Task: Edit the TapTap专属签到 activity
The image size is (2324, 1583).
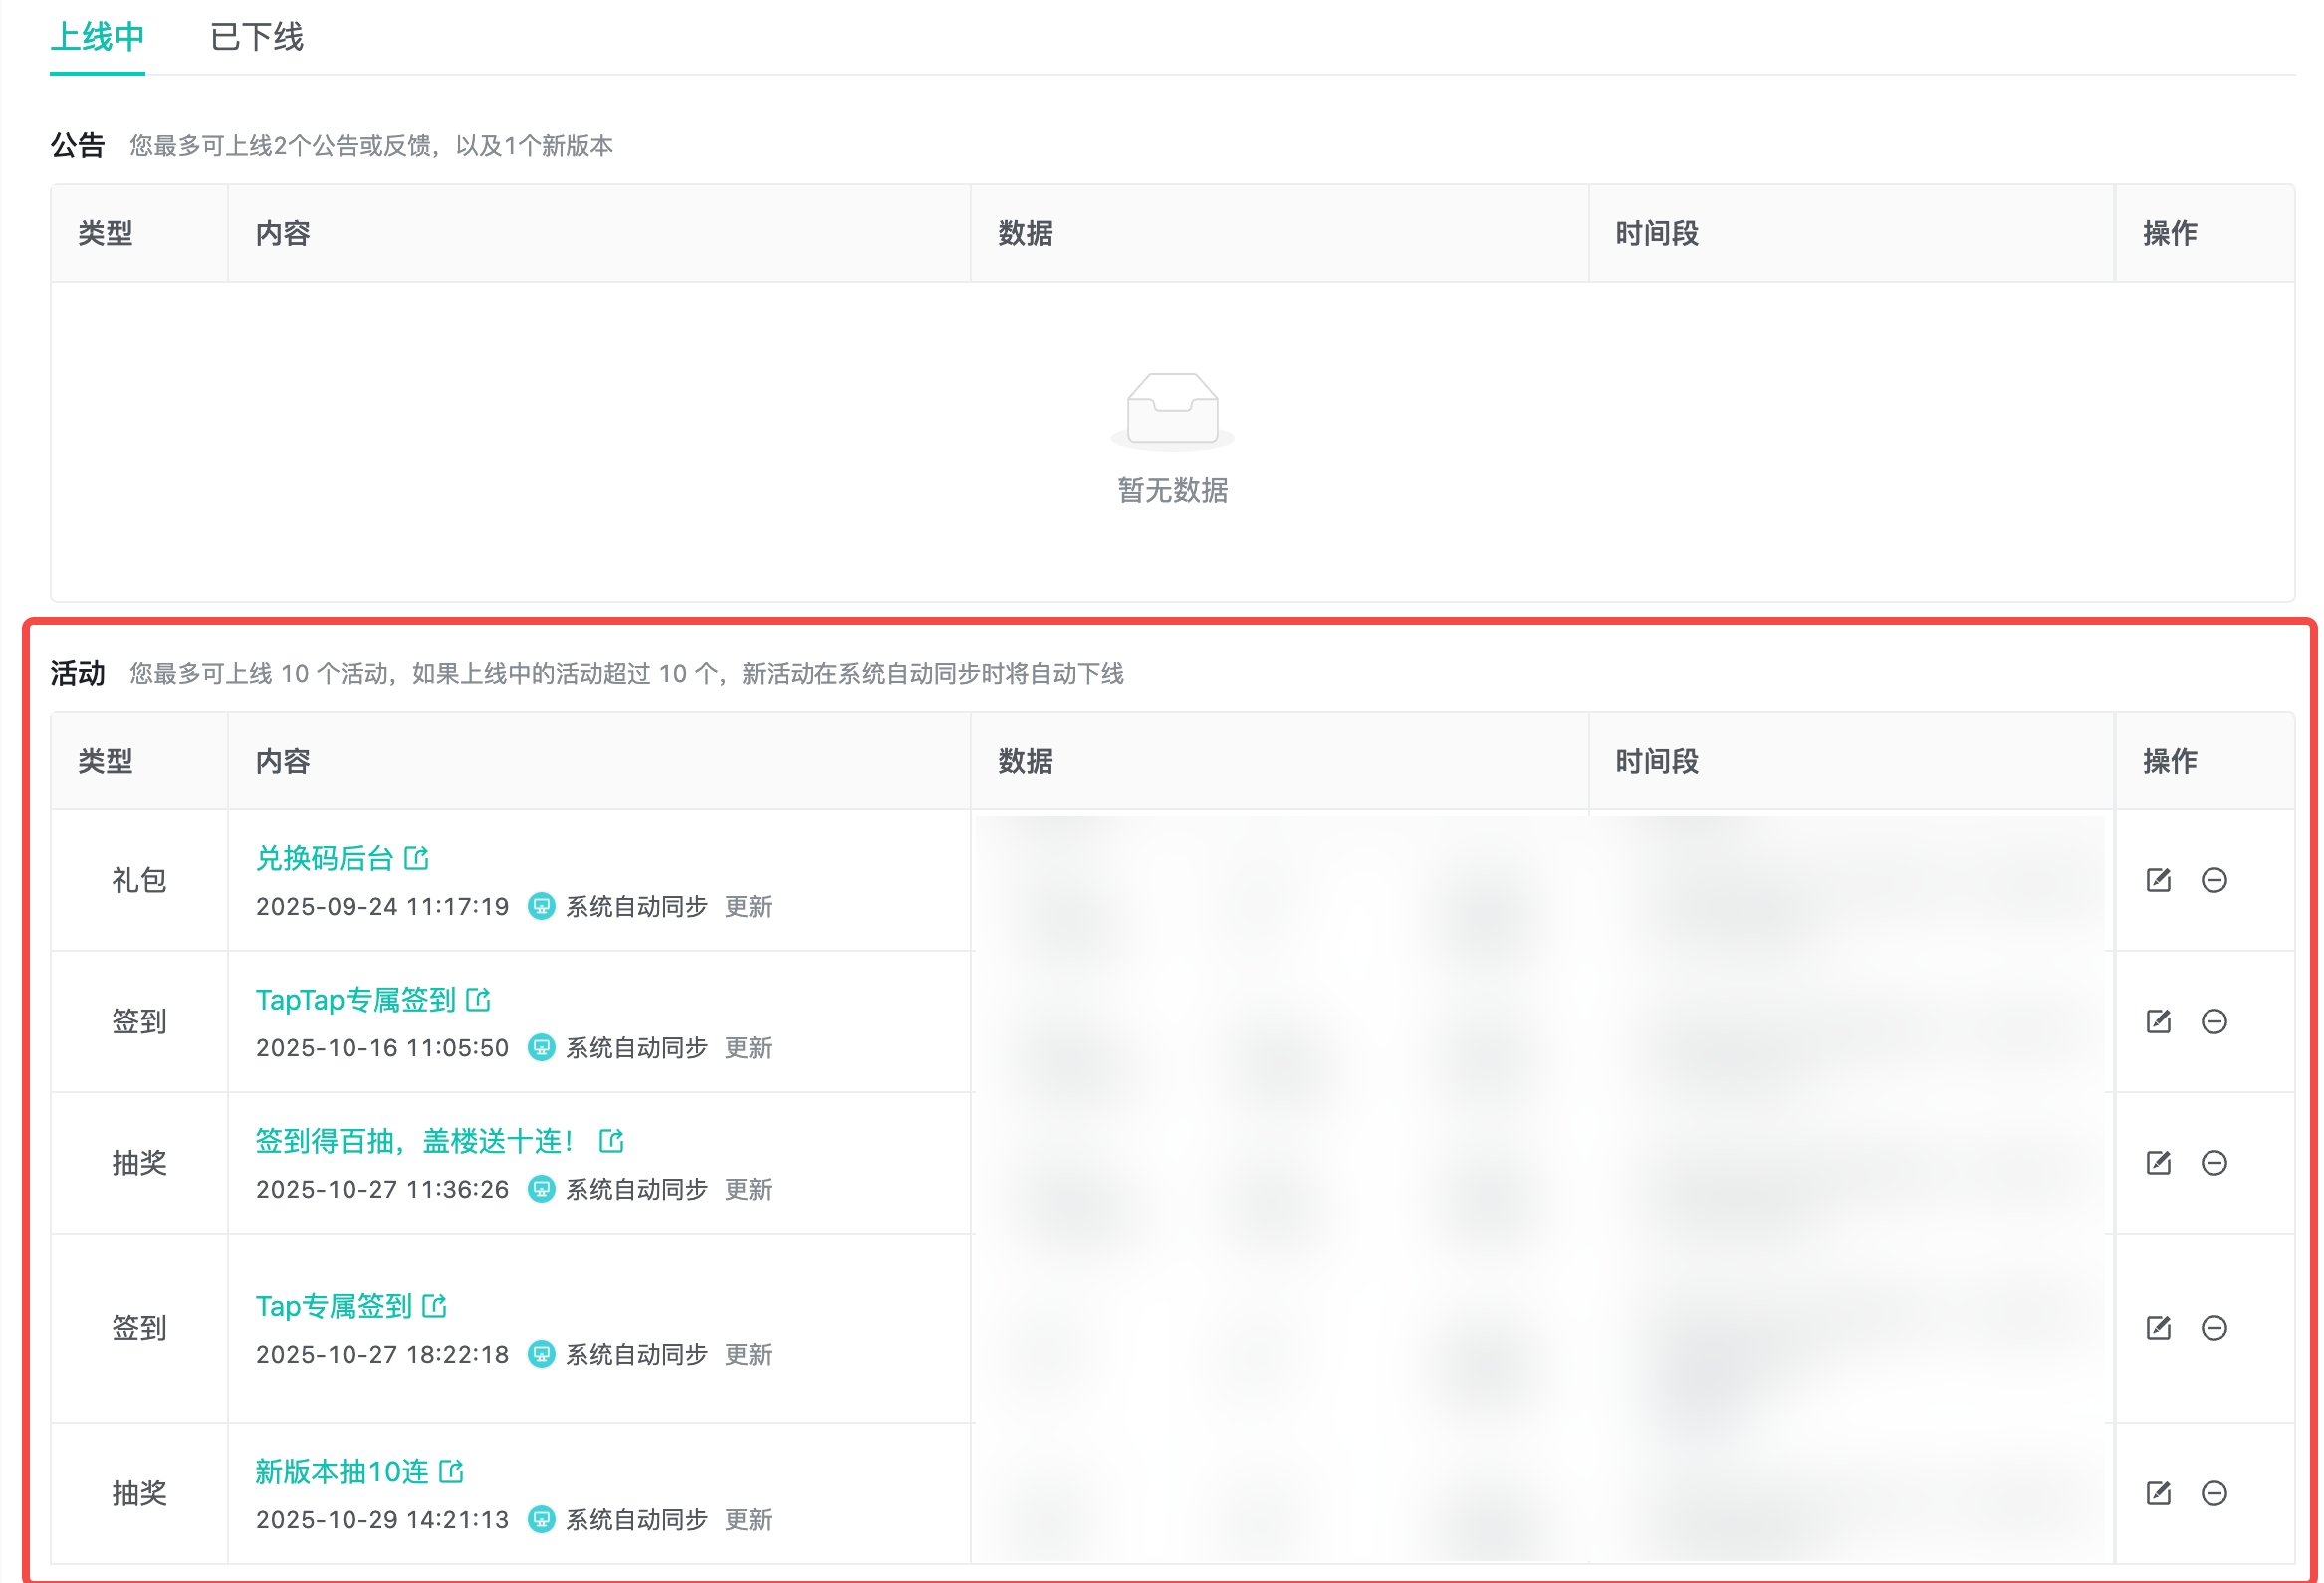Action: tap(2158, 1021)
